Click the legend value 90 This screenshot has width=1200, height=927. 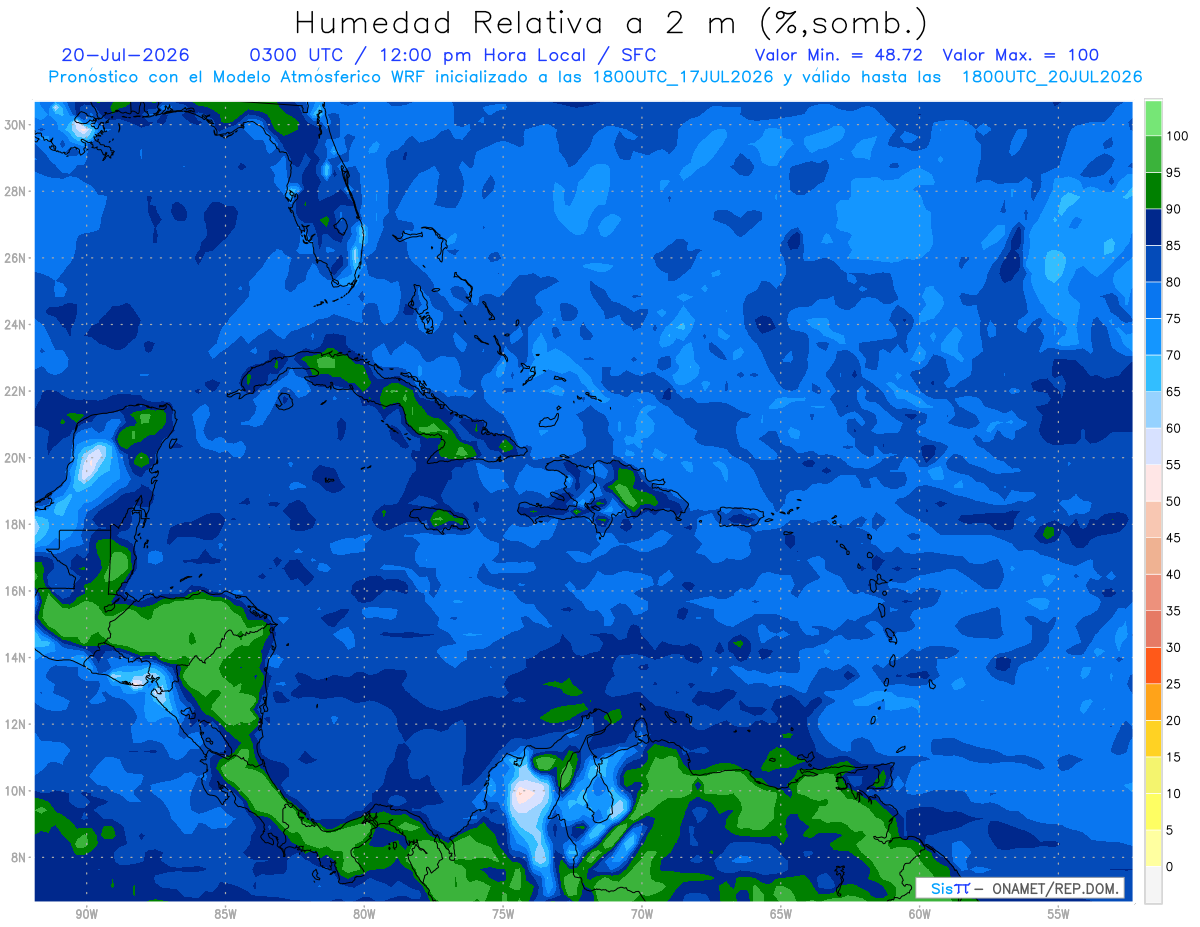coord(1173,209)
